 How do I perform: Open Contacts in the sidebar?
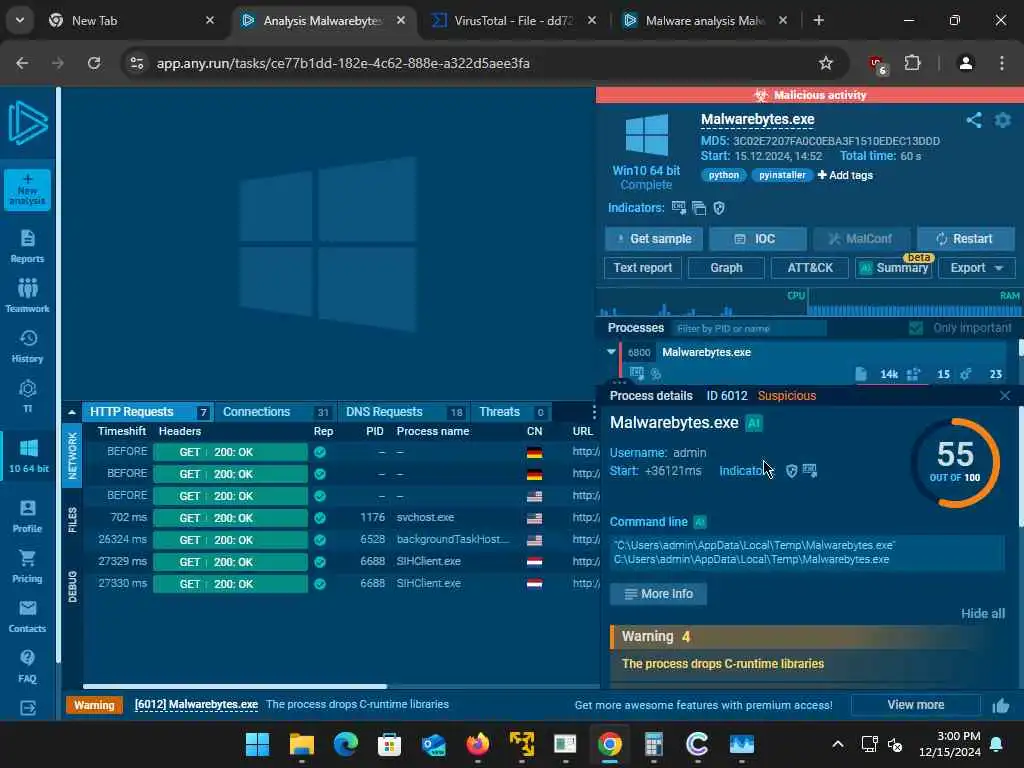(x=27, y=616)
